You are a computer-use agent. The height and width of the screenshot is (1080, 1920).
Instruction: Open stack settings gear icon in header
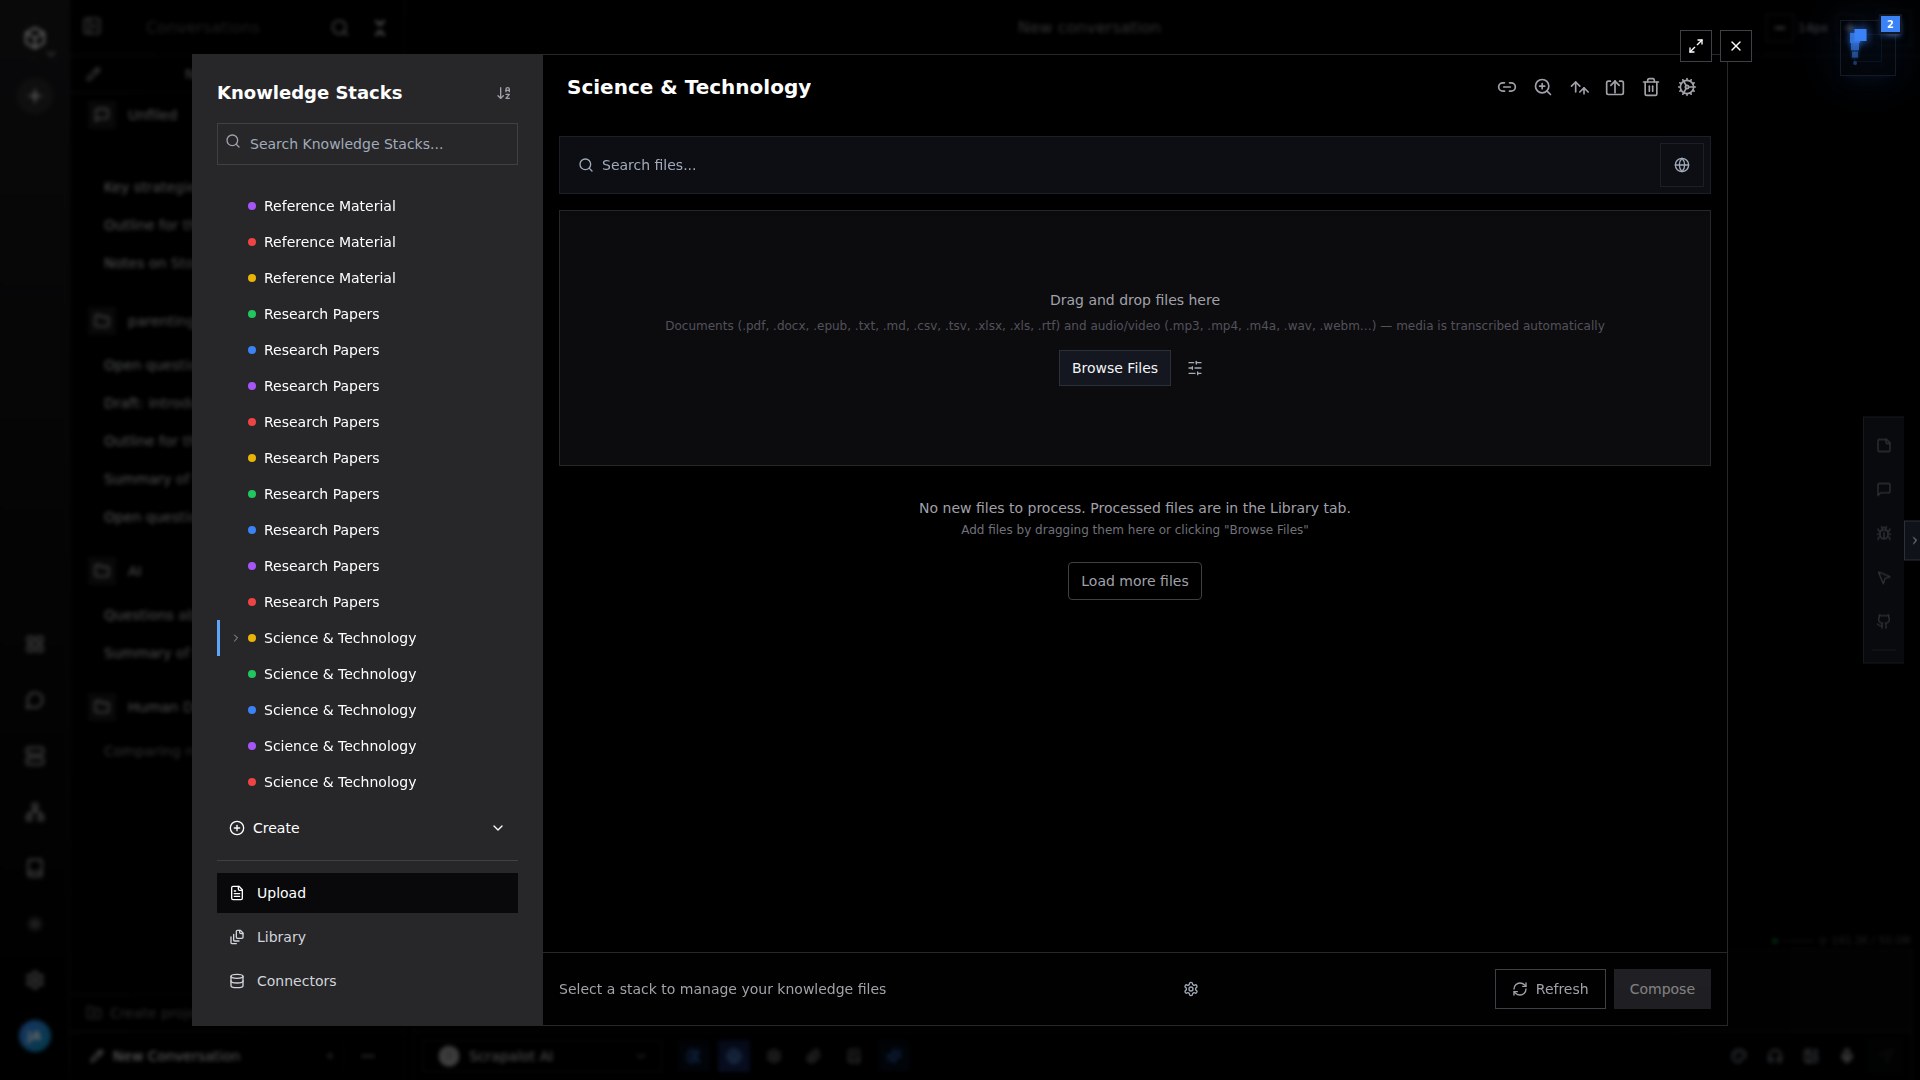coord(1687,88)
